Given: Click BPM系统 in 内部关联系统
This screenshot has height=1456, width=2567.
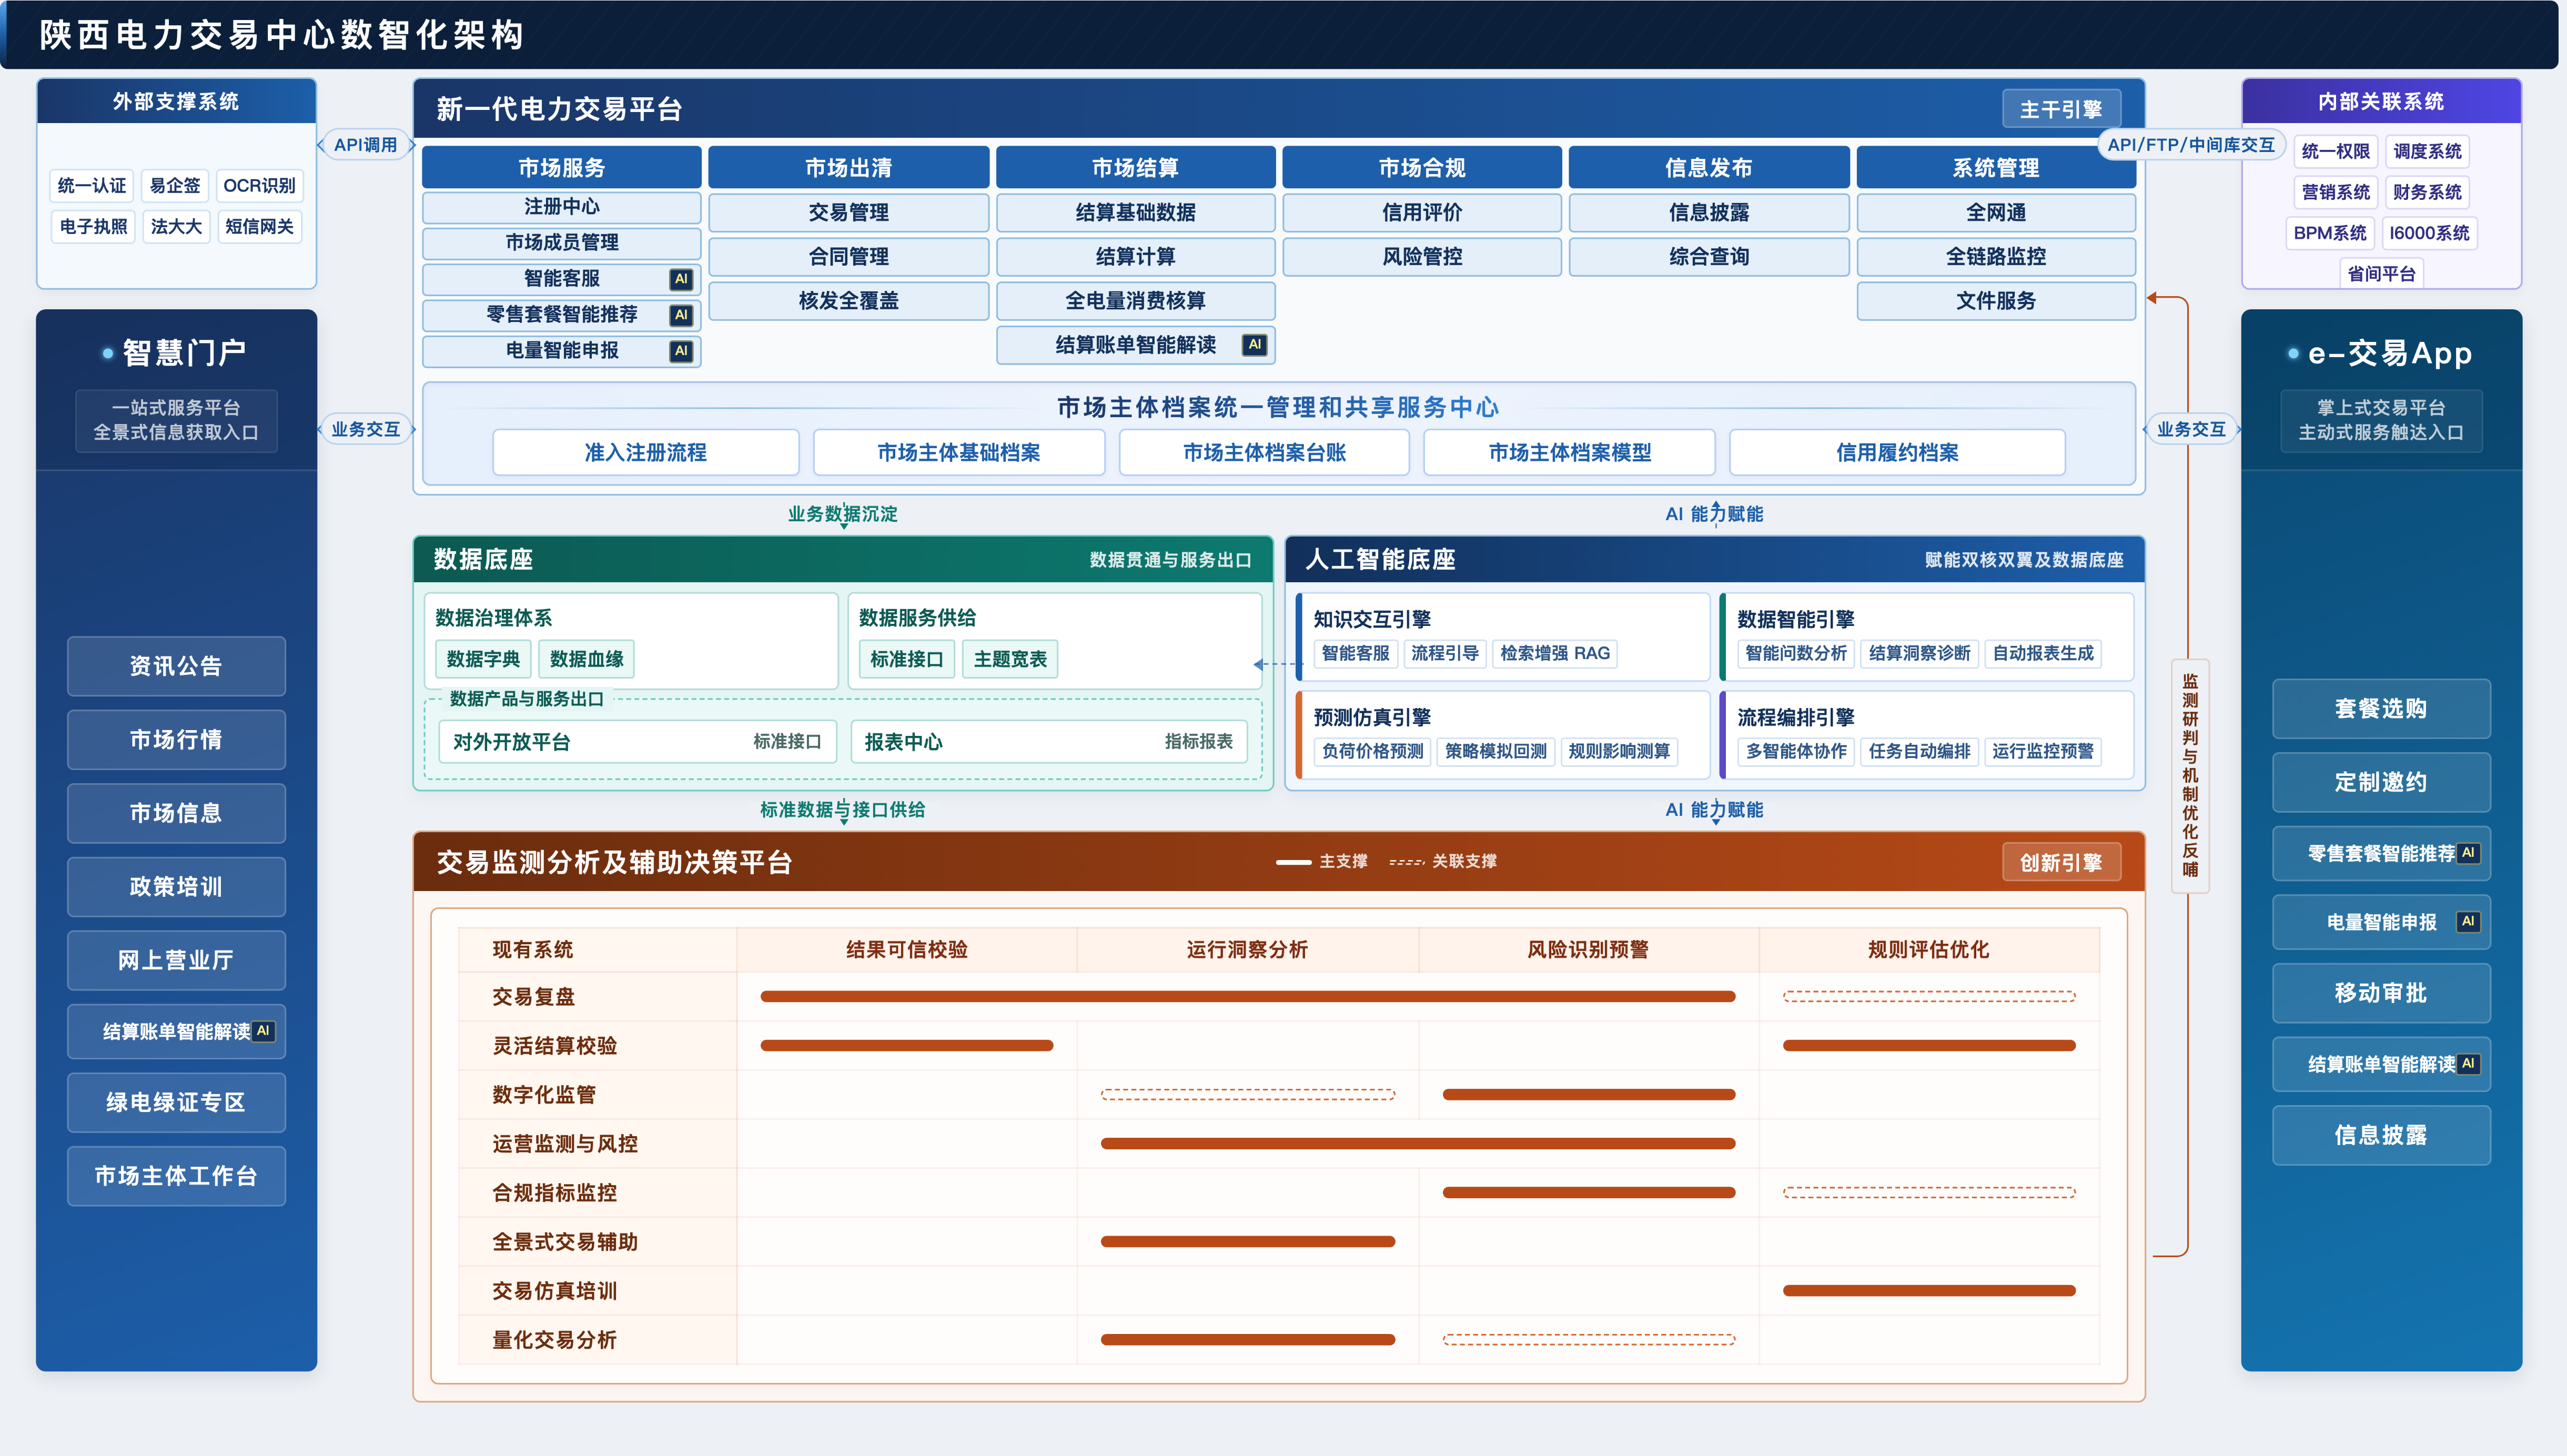Looking at the screenshot, I should [x=2330, y=234].
